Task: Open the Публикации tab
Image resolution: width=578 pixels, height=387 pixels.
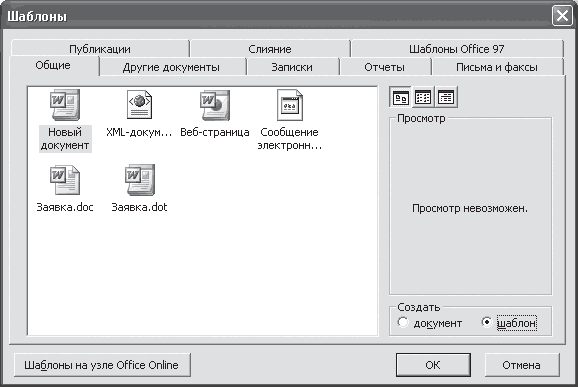Action: tap(100, 49)
